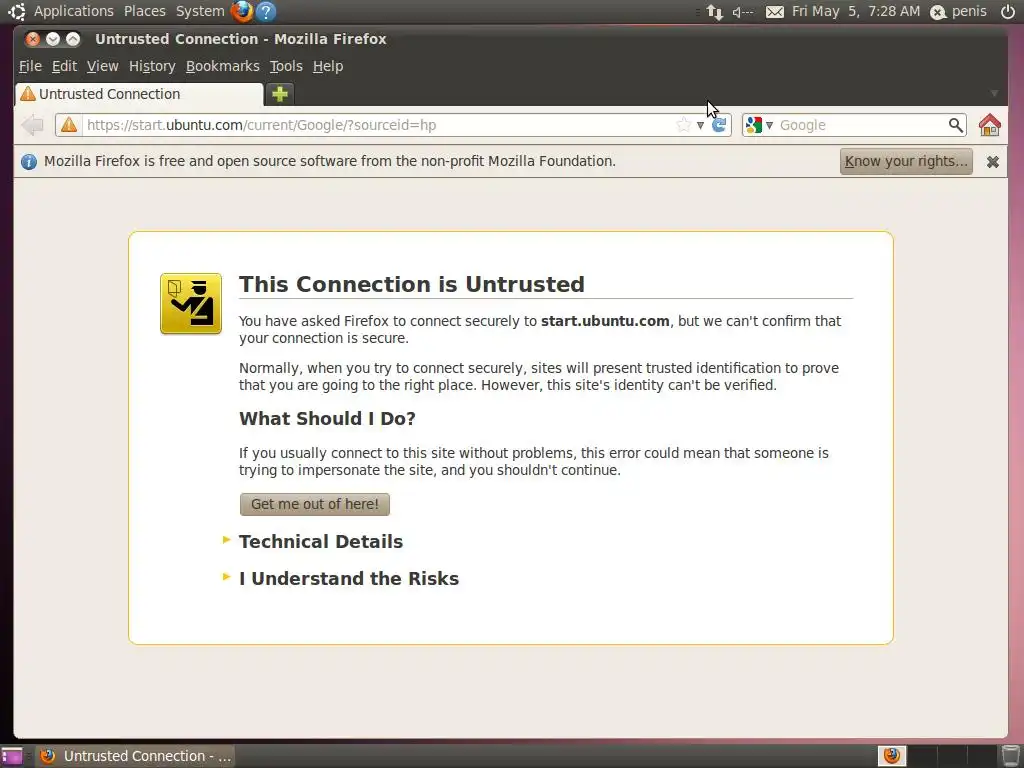The width and height of the screenshot is (1024, 768).
Task: Open the Firefox Help menu
Action: (x=328, y=66)
